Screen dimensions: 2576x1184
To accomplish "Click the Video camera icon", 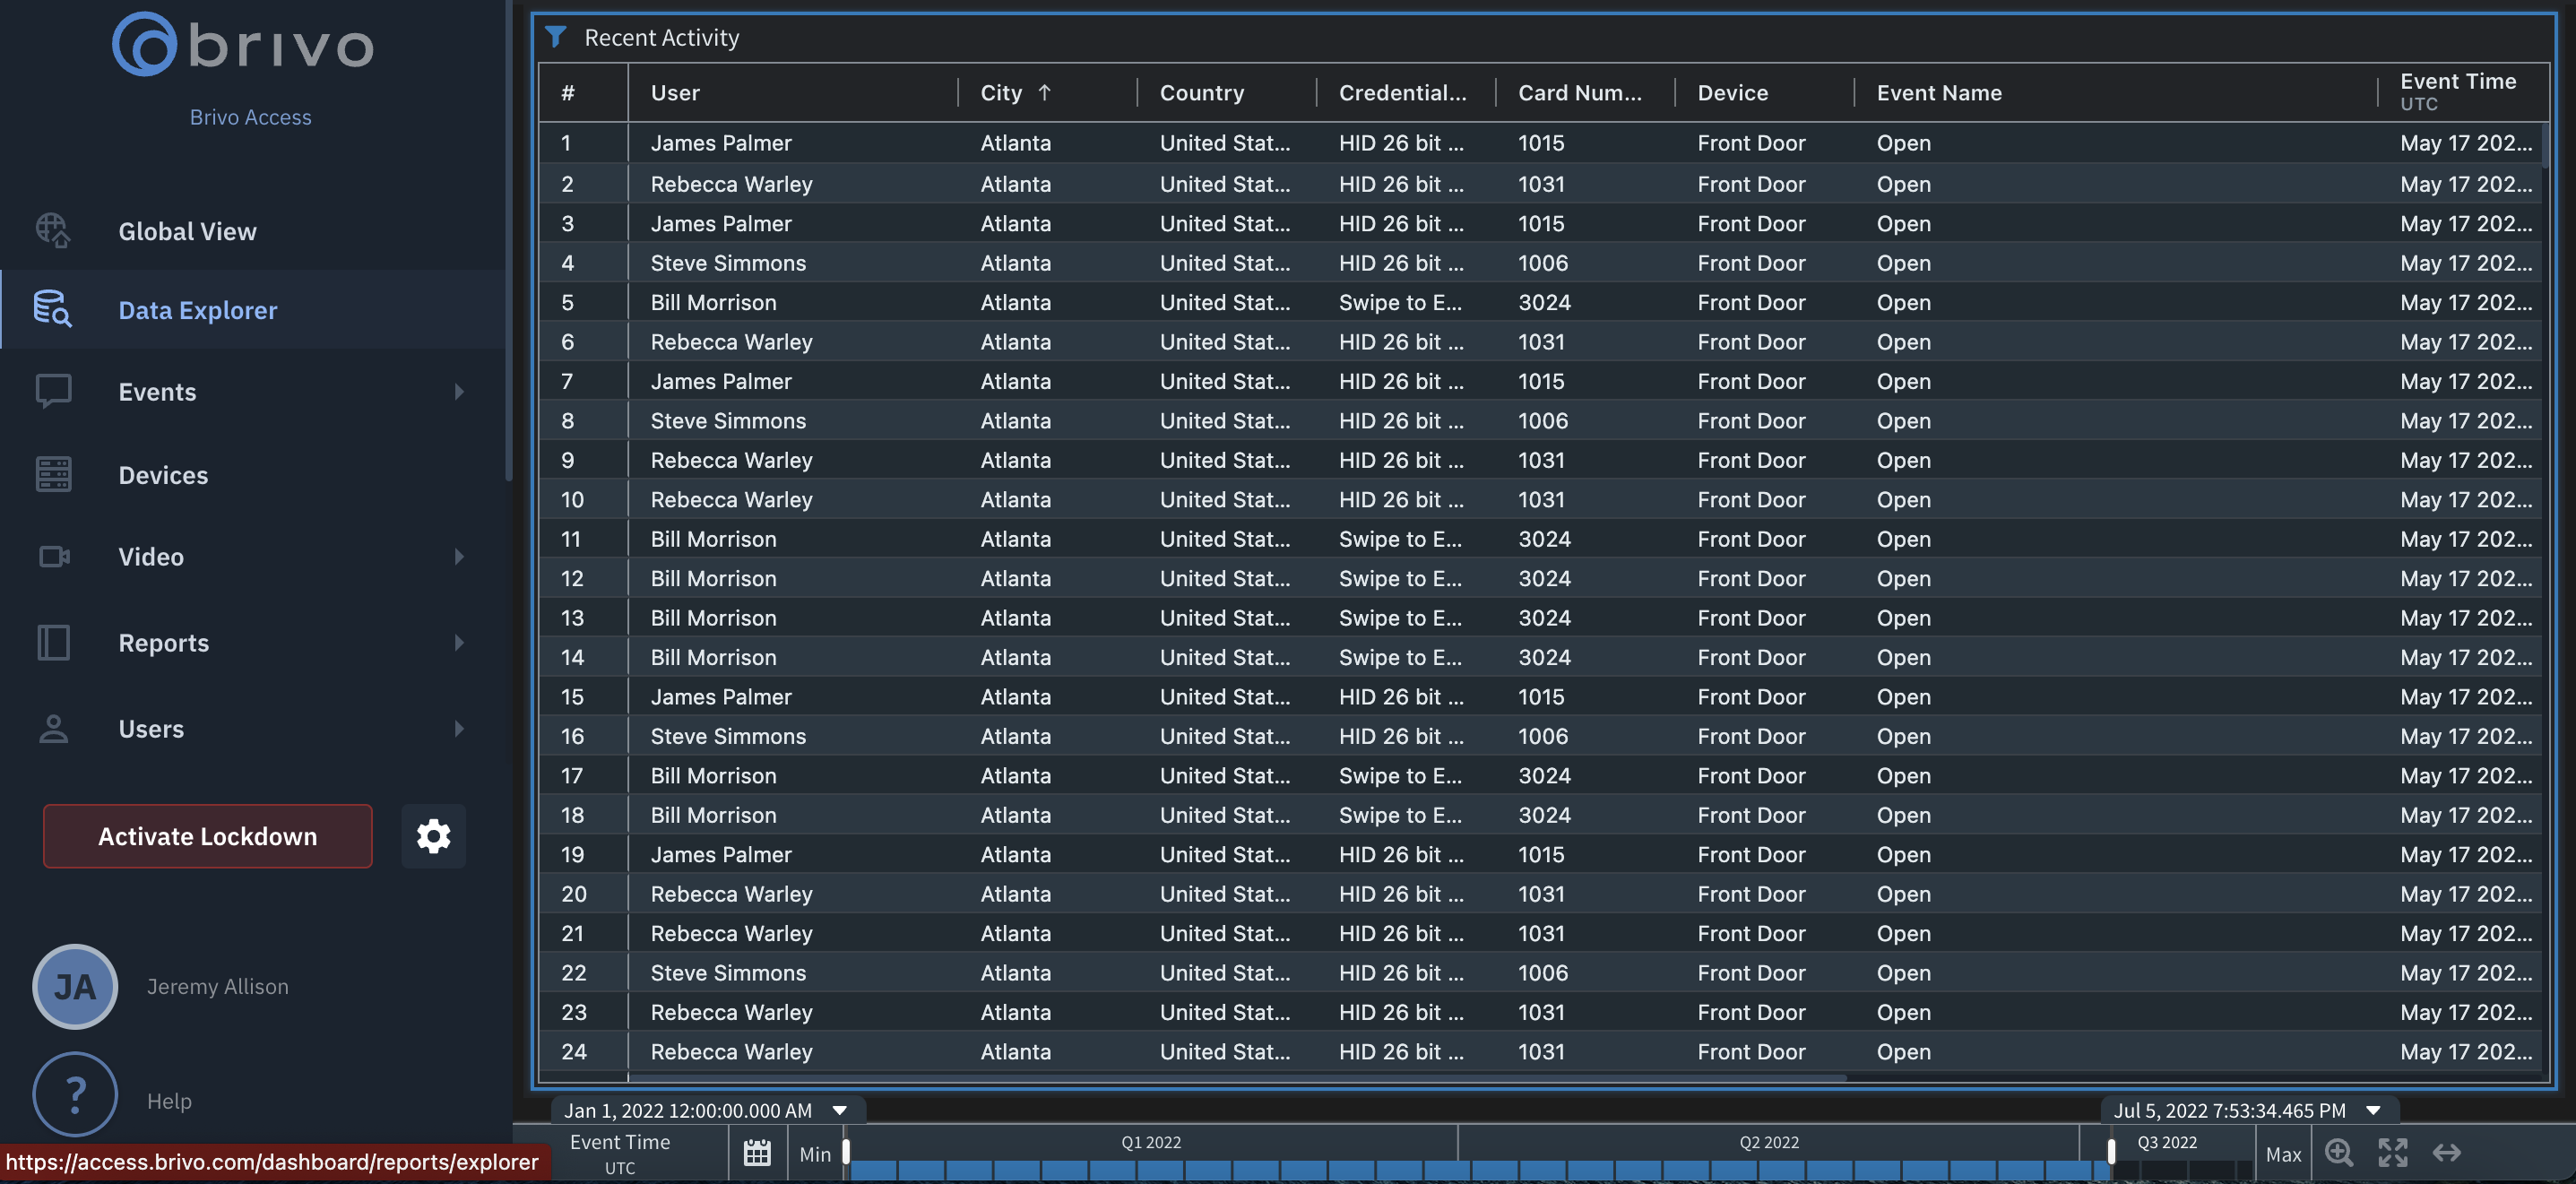I will (53, 556).
